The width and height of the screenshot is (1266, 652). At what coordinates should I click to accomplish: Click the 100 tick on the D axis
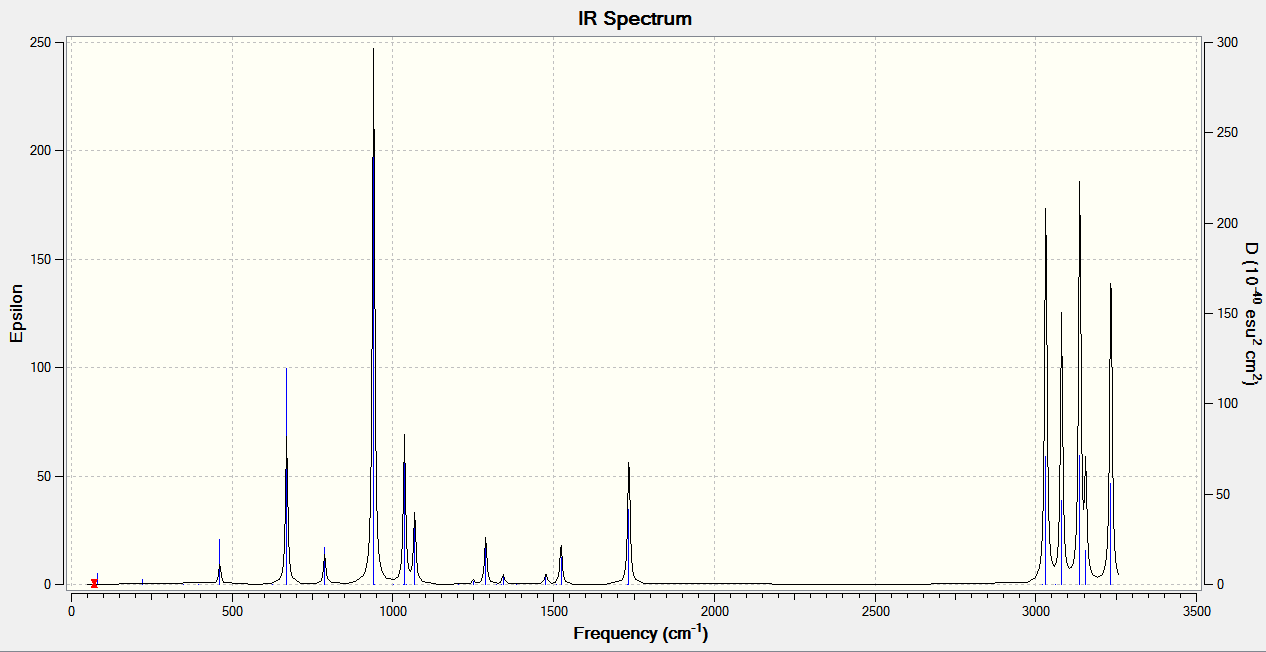[x=1226, y=403]
